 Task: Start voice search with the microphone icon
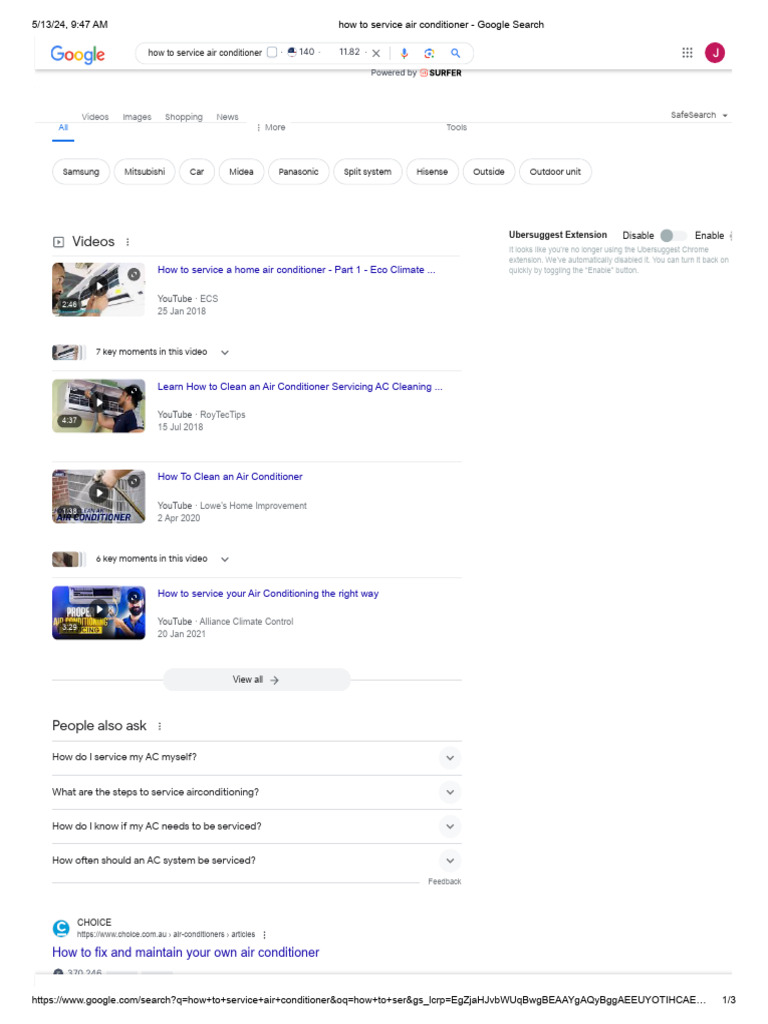(404, 53)
